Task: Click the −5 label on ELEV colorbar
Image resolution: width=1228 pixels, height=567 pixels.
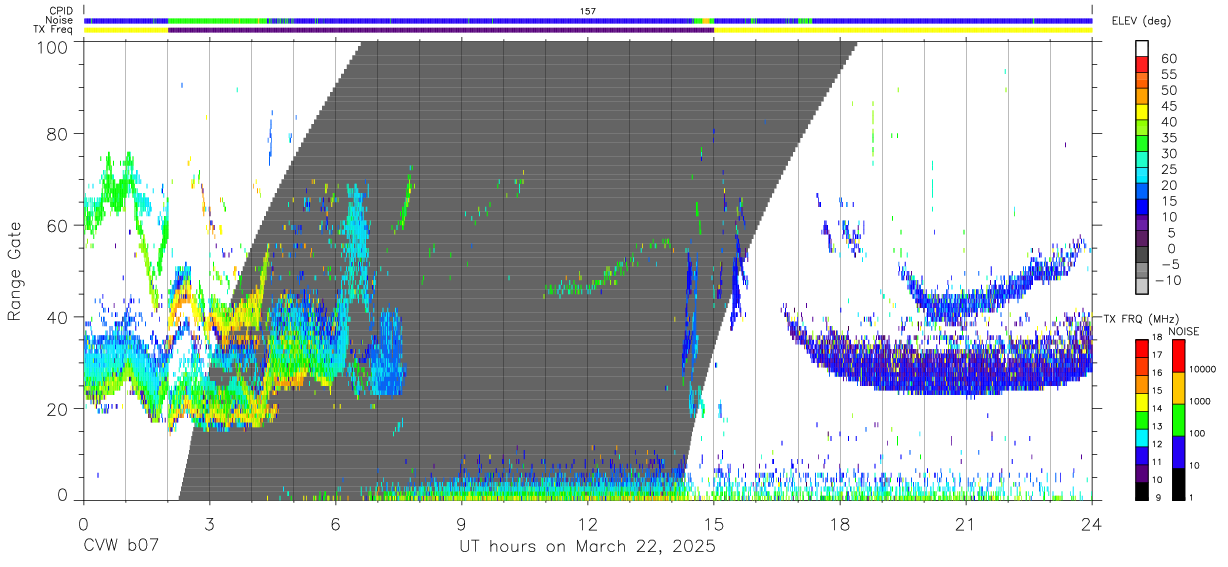Action: click(x=1170, y=264)
